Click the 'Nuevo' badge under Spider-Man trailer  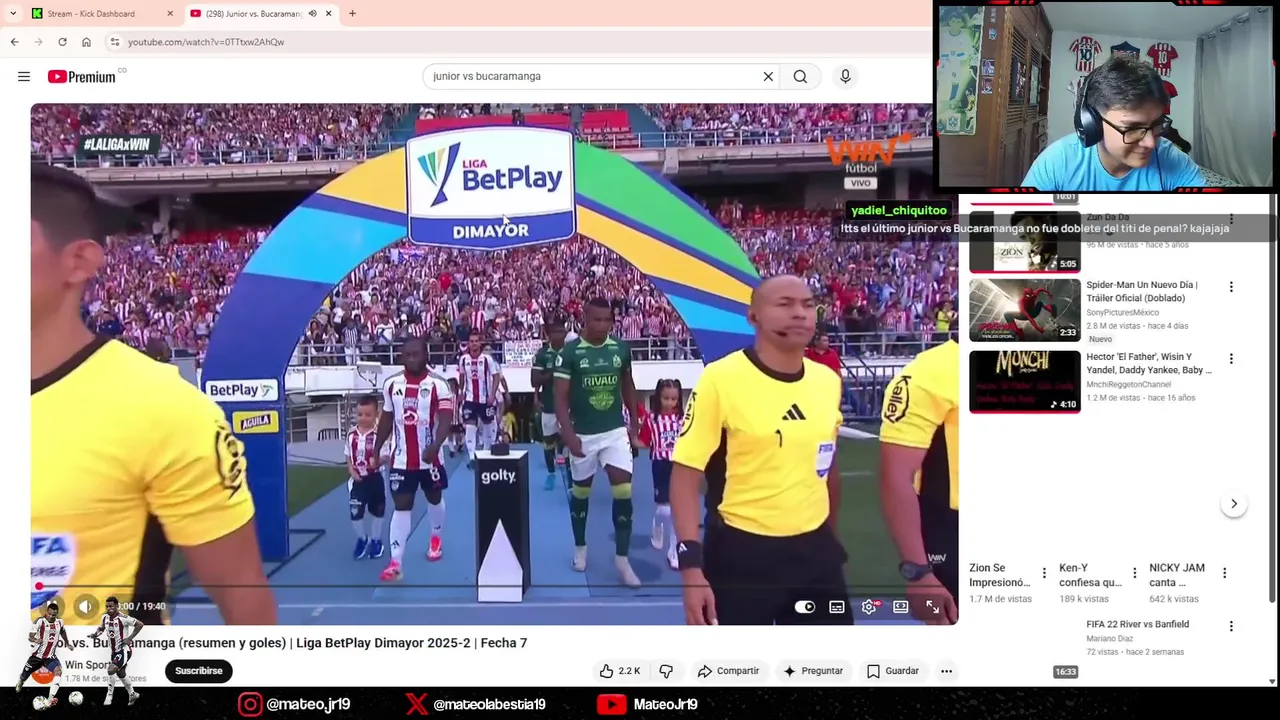point(1100,339)
